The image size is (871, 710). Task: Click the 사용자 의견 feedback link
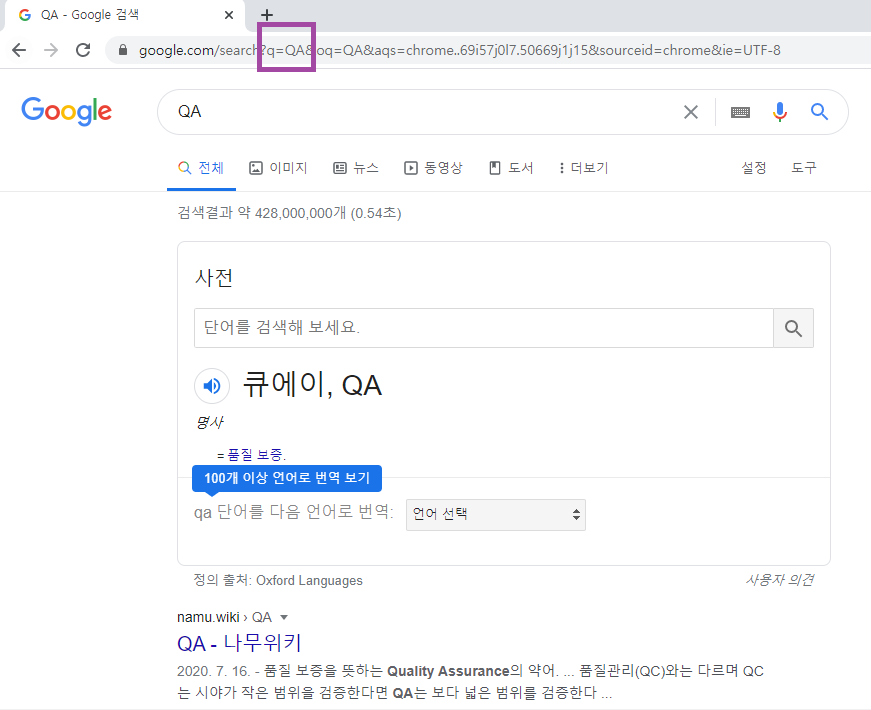780,580
